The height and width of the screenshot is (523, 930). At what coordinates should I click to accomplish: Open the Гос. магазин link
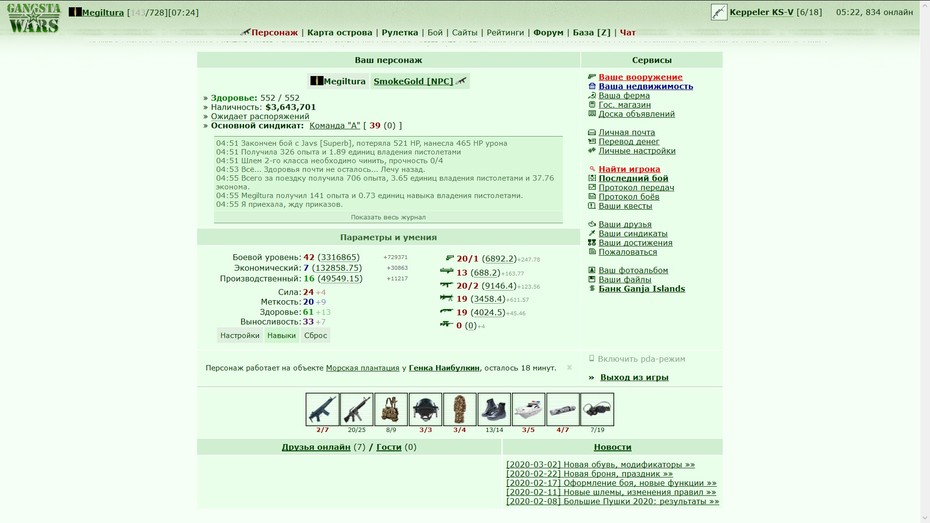pyautogui.click(x=625, y=104)
